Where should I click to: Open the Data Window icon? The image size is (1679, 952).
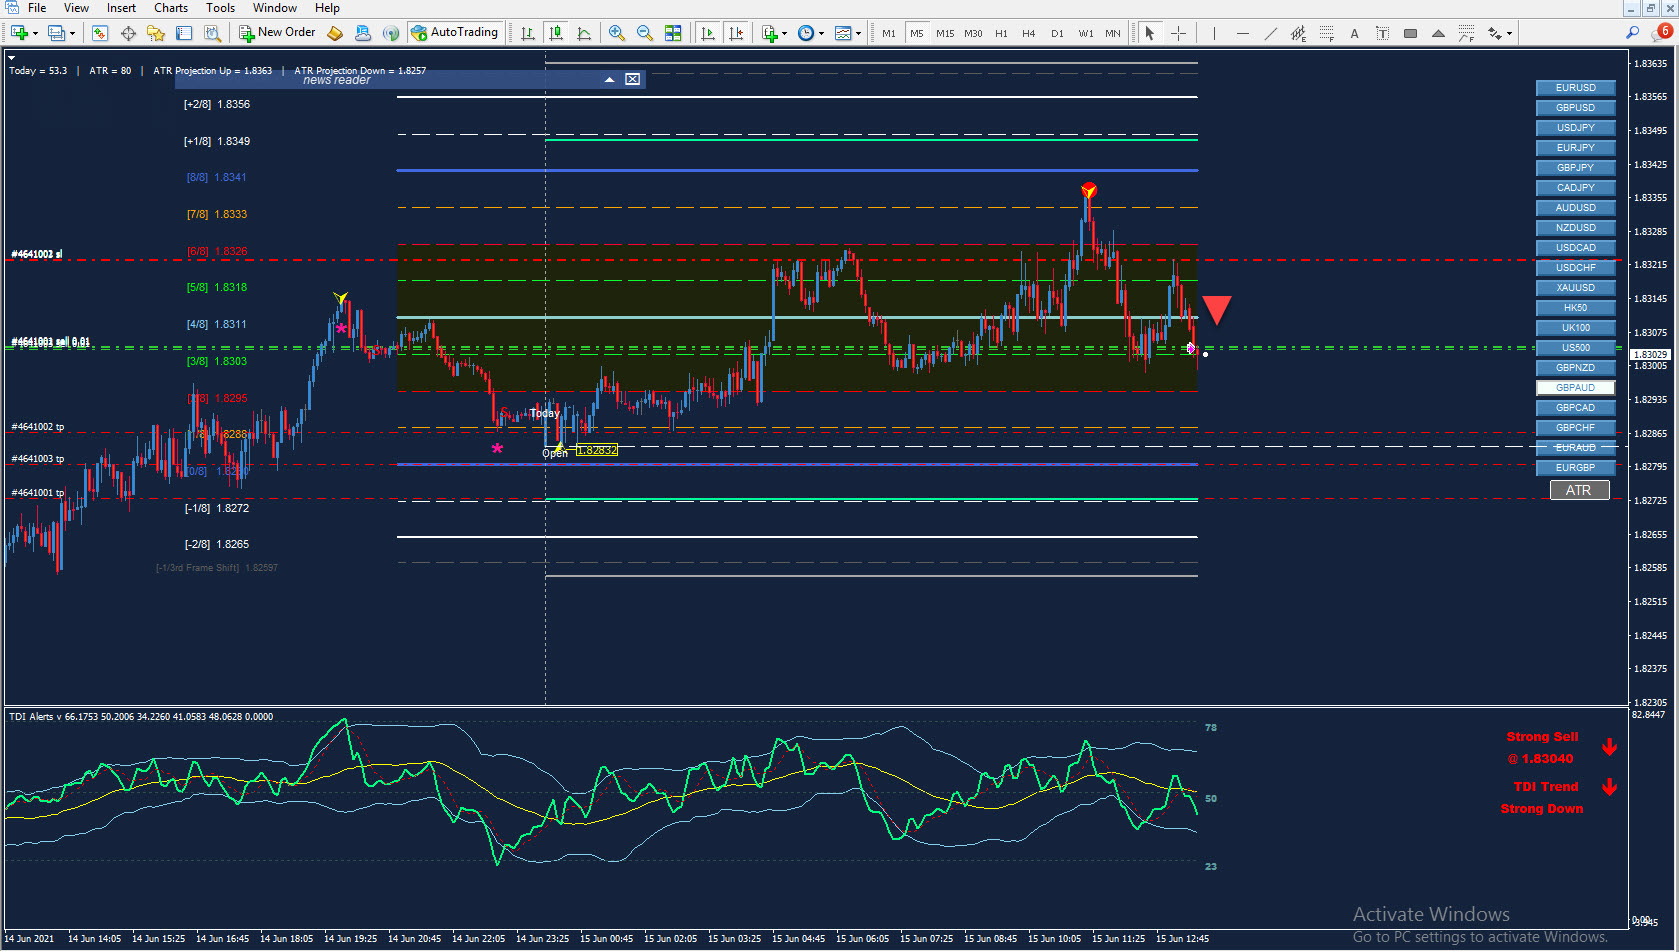click(128, 33)
